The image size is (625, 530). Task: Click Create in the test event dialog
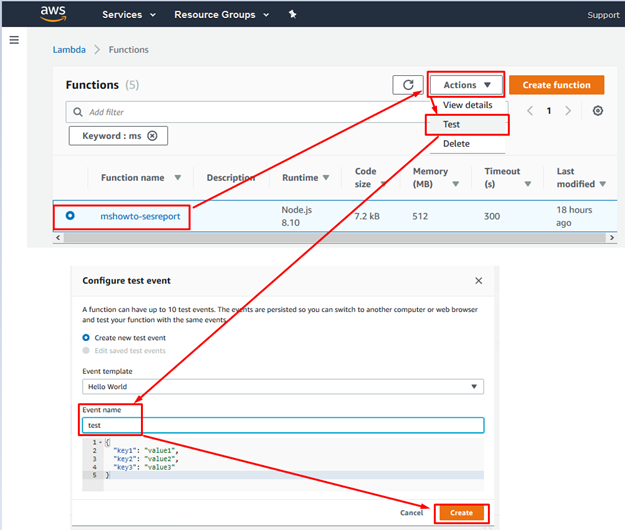(x=462, y=513)
